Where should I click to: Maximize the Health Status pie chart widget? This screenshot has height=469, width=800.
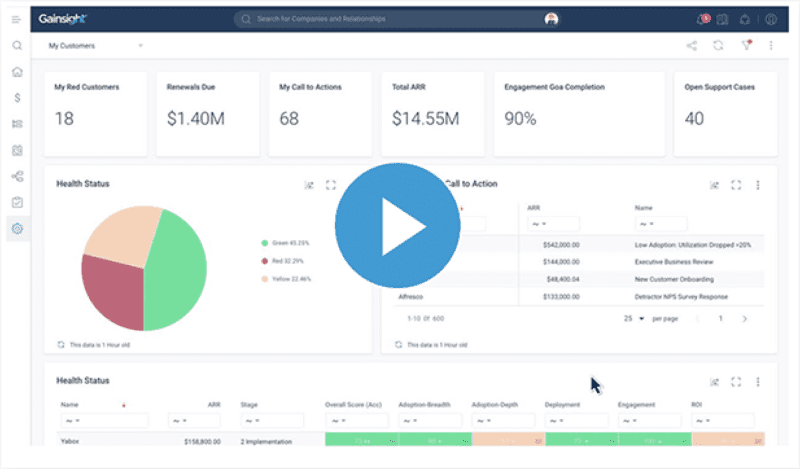pyautogui.click(x=331, y=185)
